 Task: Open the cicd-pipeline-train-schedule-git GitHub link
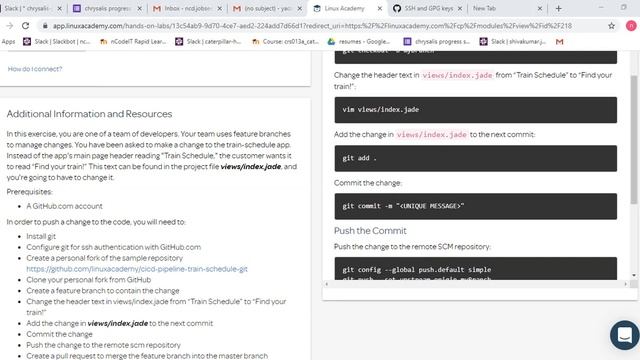tap(137, 269)
